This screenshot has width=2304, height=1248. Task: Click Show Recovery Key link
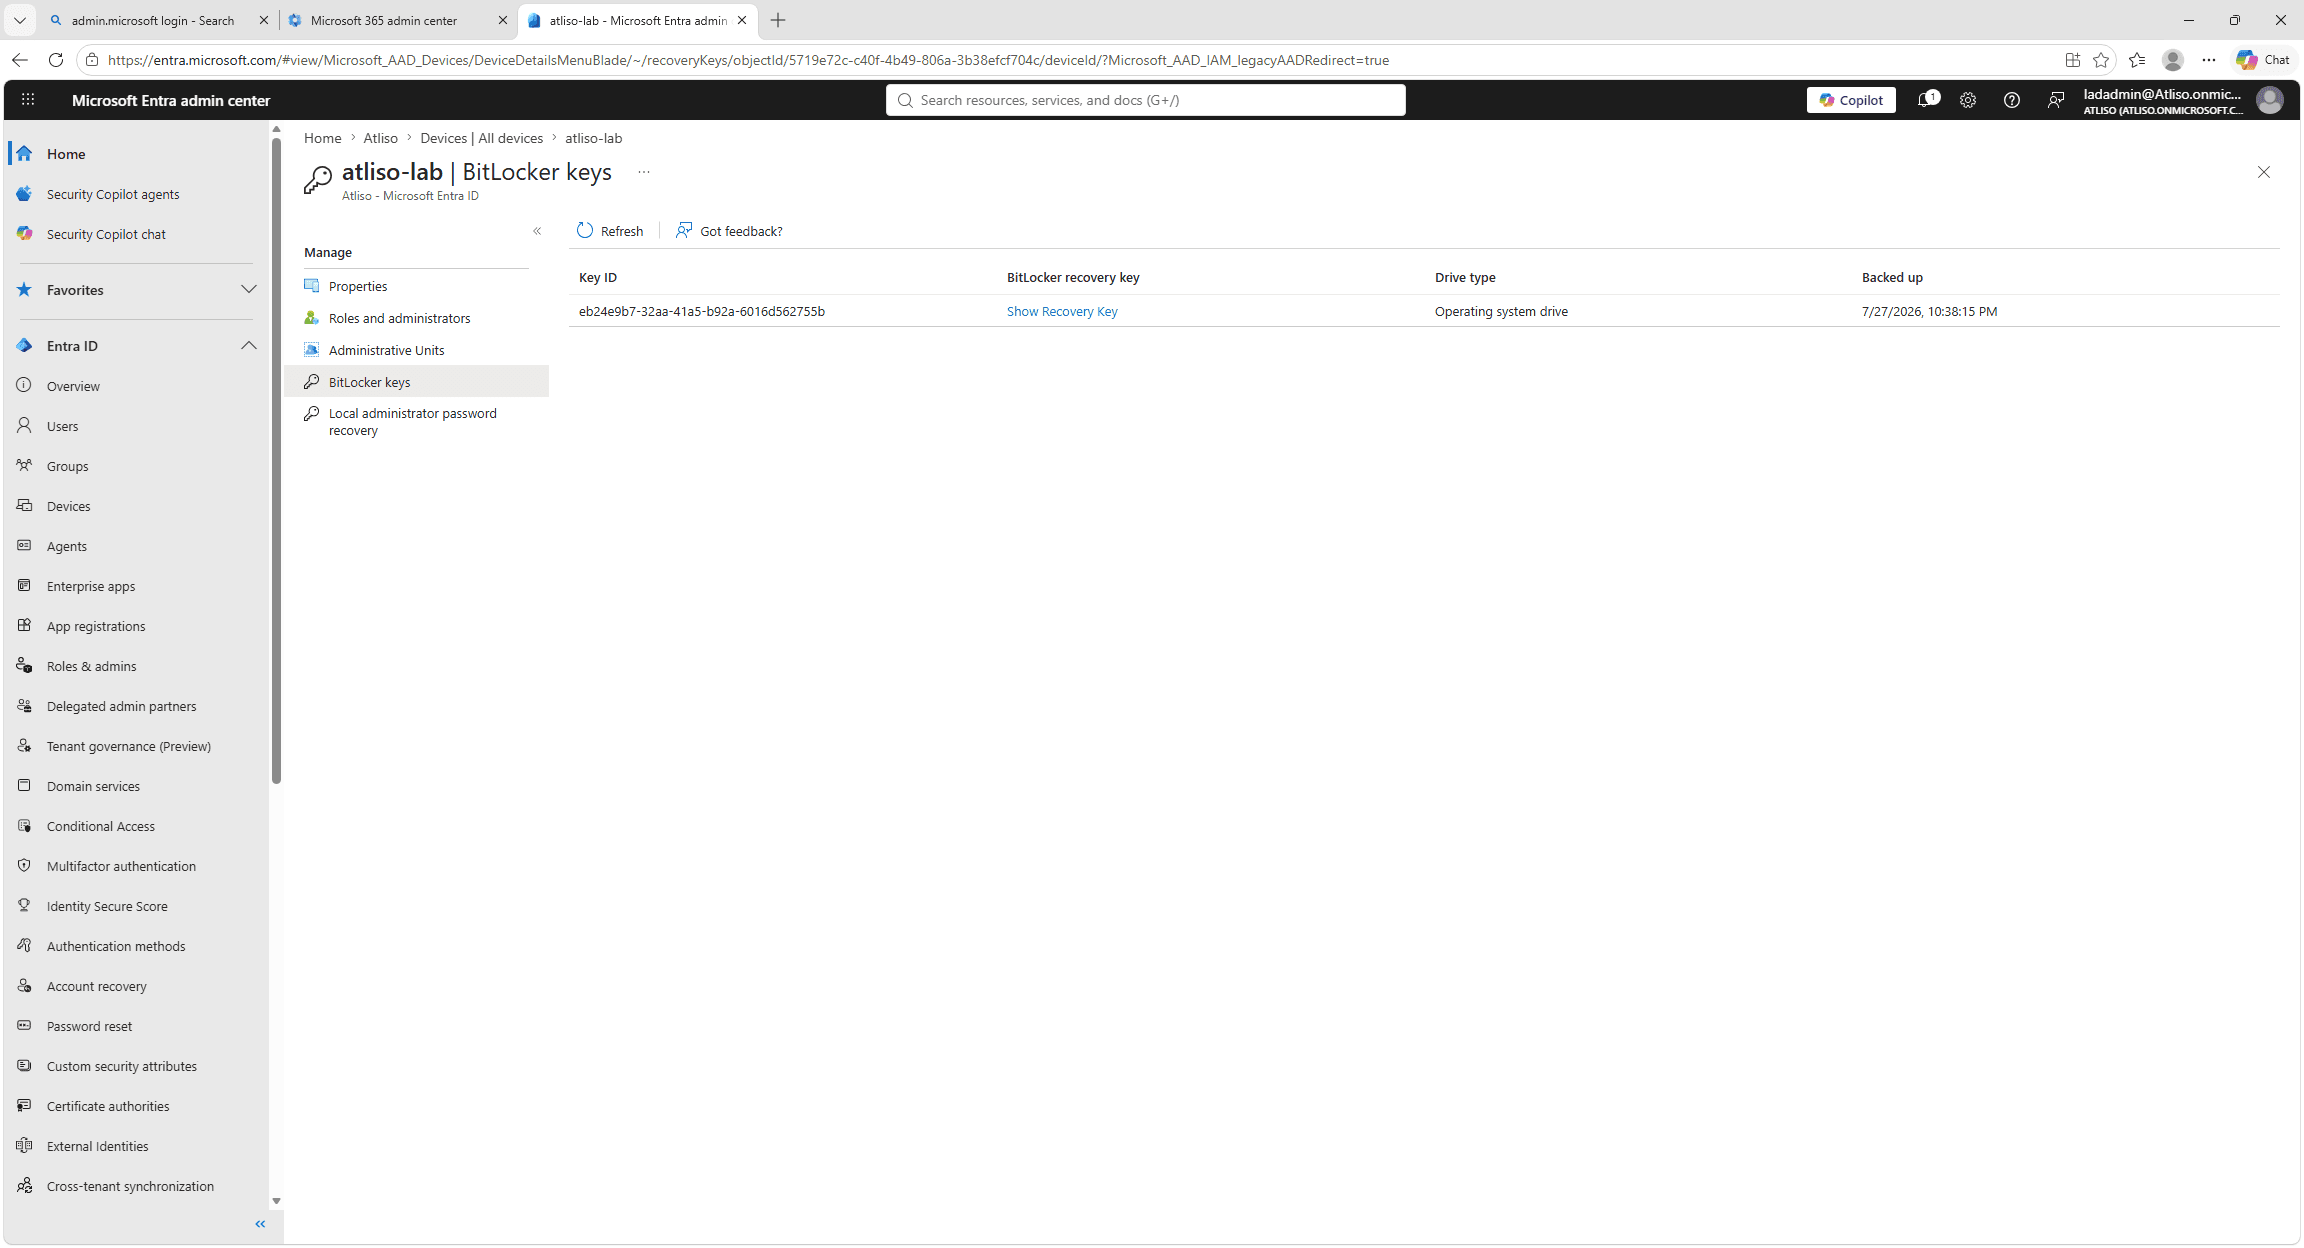[x=1062, y=311]
